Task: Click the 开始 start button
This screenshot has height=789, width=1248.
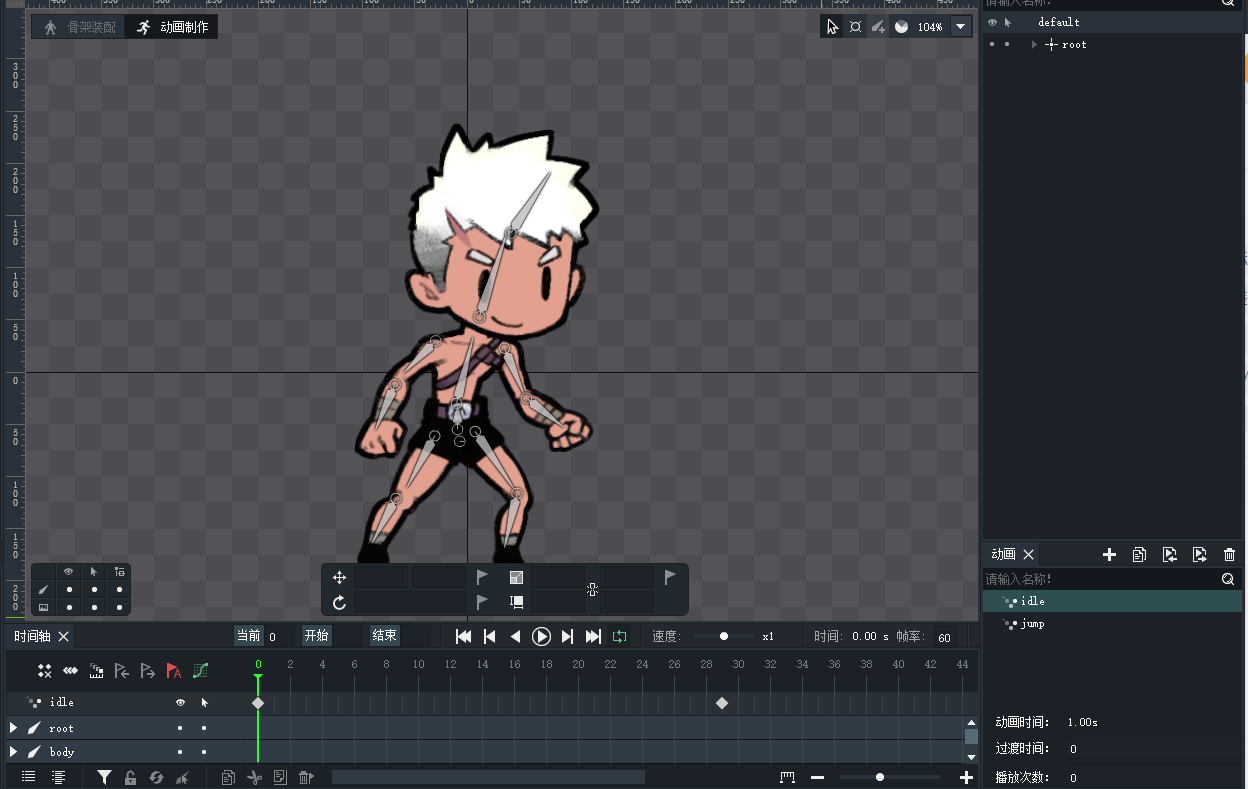Action: (x=316, y=636)
